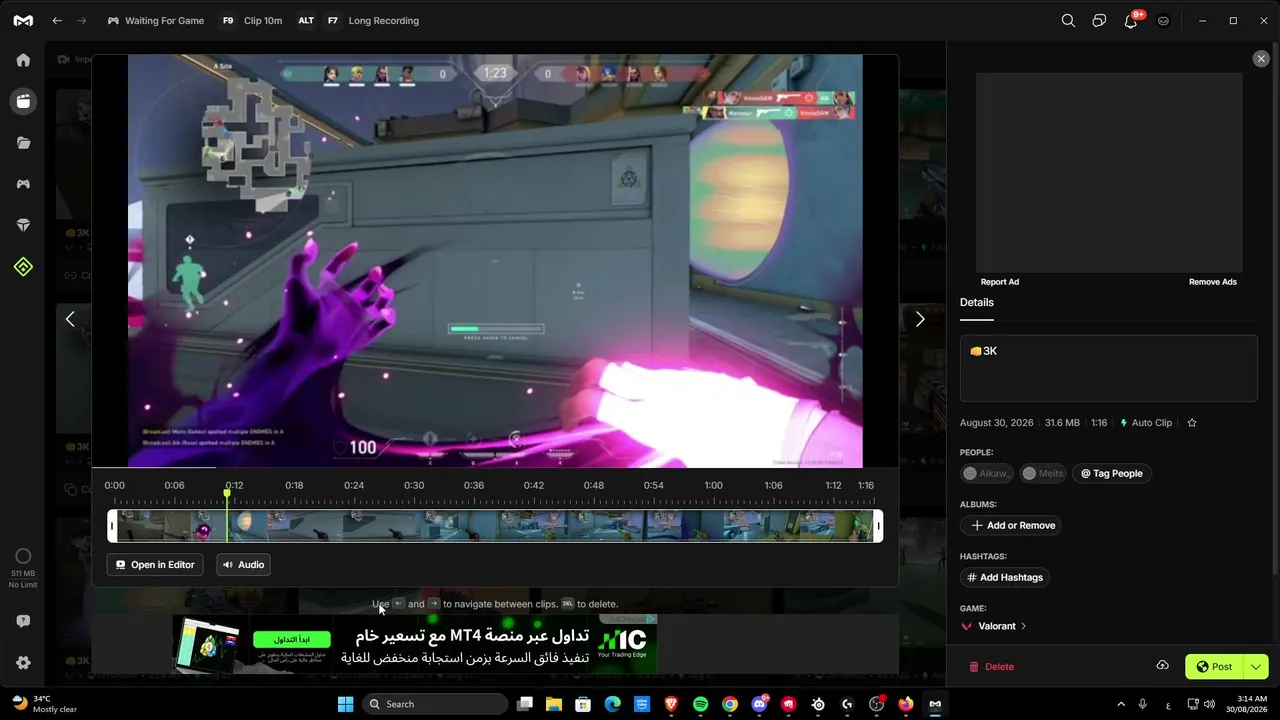Open the Clips library icon in the sidebar

tap(23, 101)
